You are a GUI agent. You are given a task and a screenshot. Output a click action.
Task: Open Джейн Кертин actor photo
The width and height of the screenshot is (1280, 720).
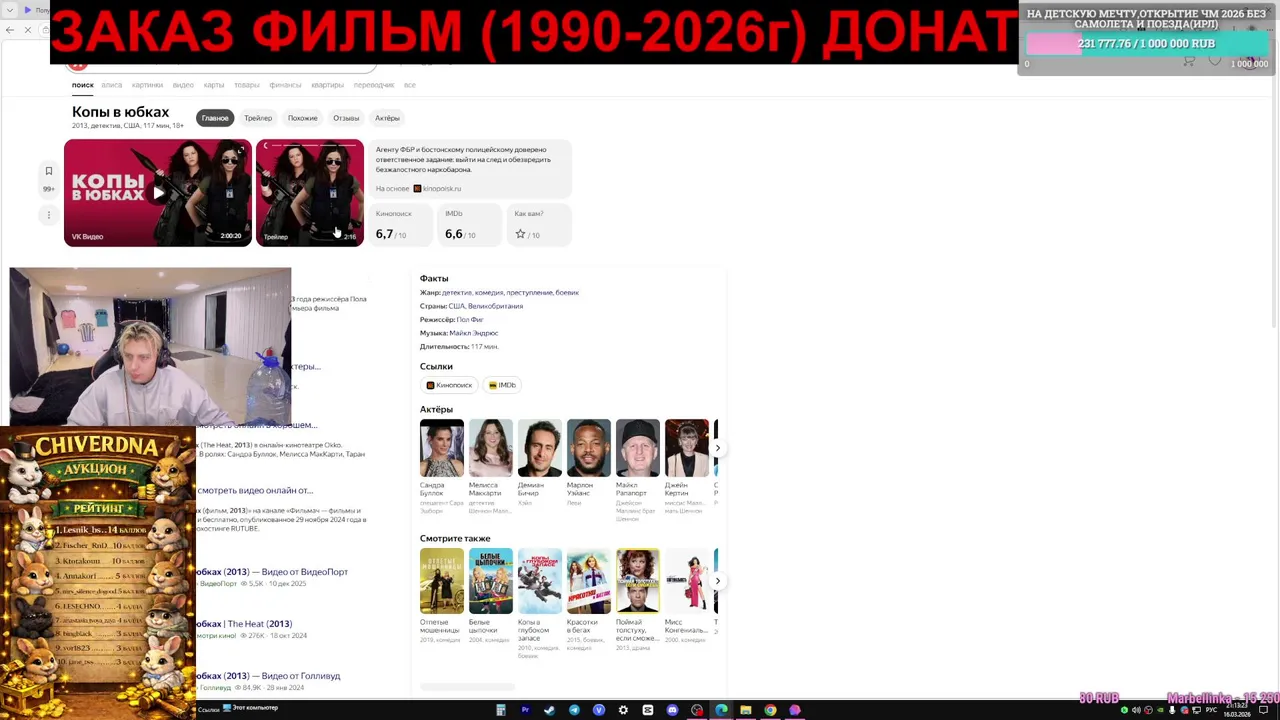(x=686, y=448)
